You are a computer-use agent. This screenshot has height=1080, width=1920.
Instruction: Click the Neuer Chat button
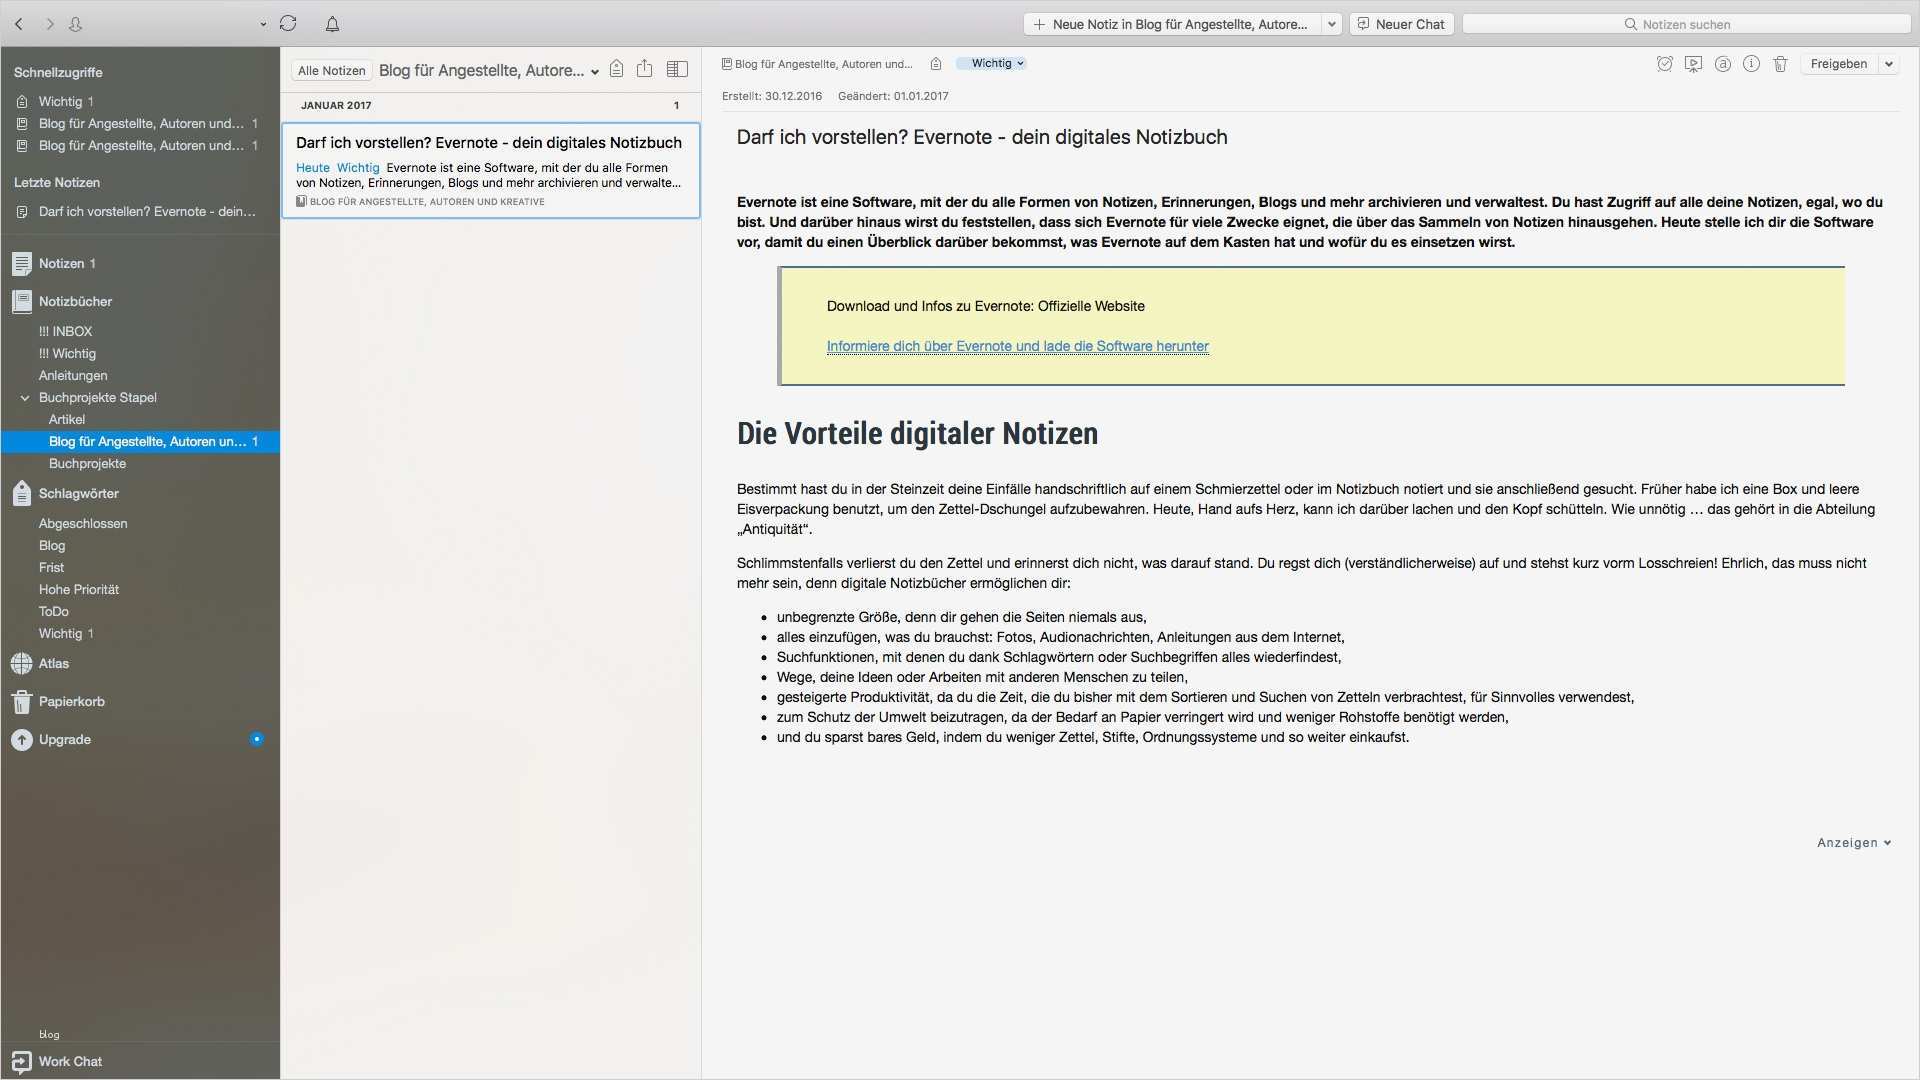[x=1401, y=24]
